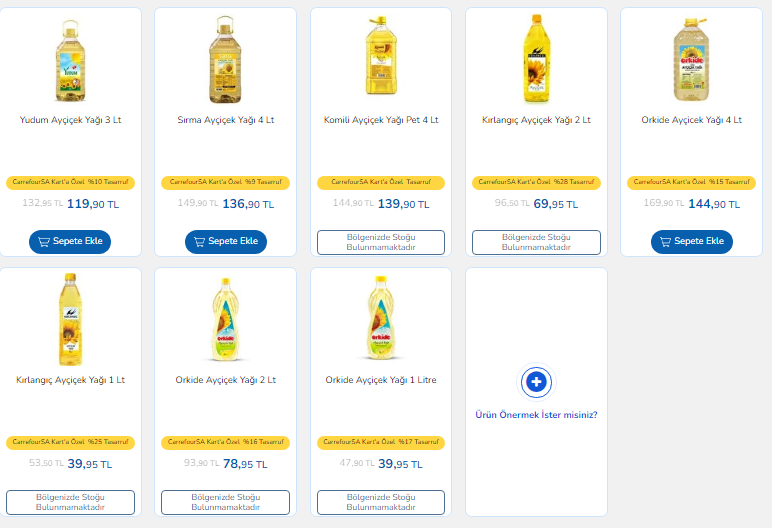
Task: Click the shopping cart icon on Sırma's Sepete Ekle button
Action: 199,242
